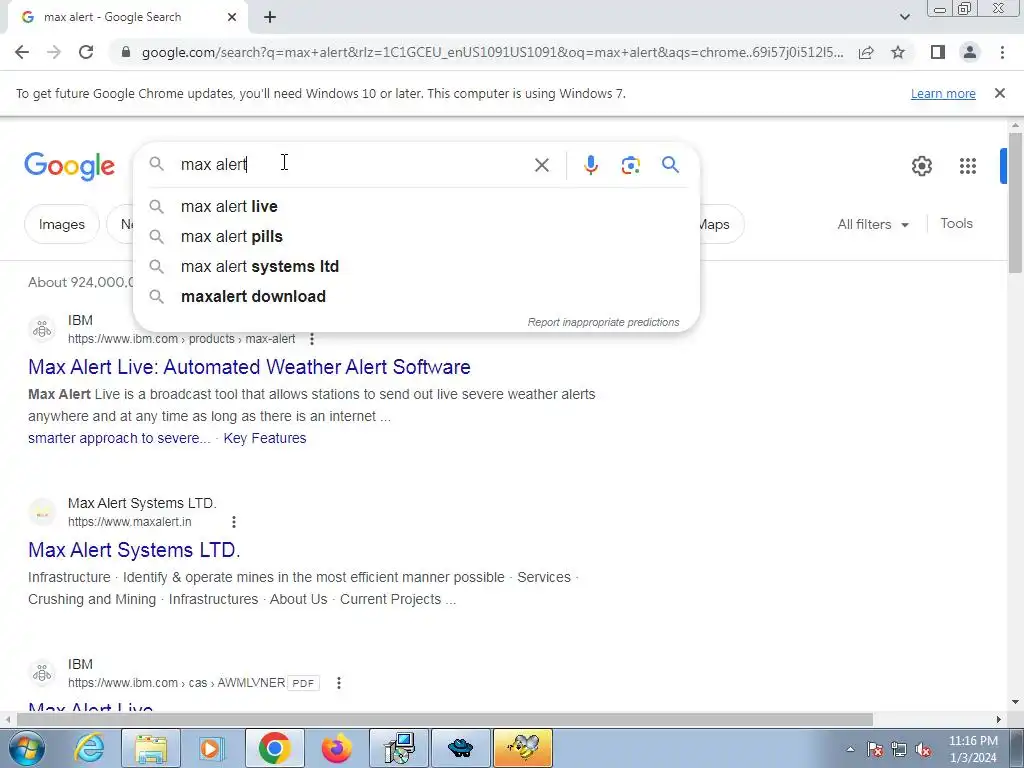Open the tab search chevron
1024x768 pixels.
coord(904,17)
